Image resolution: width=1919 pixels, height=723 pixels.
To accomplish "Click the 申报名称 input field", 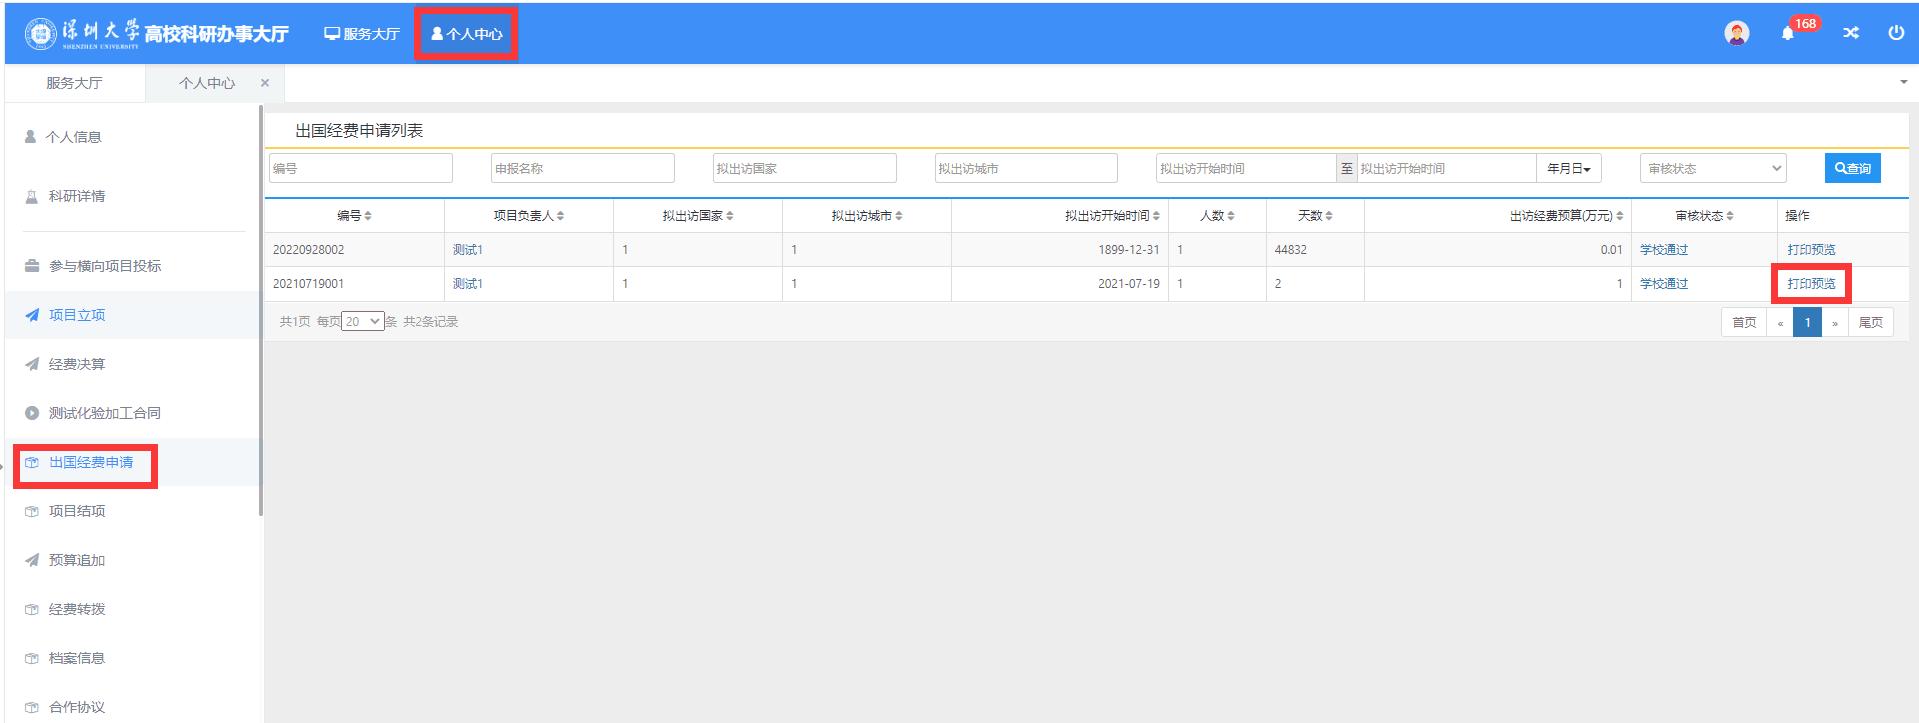I will point(582,169).
